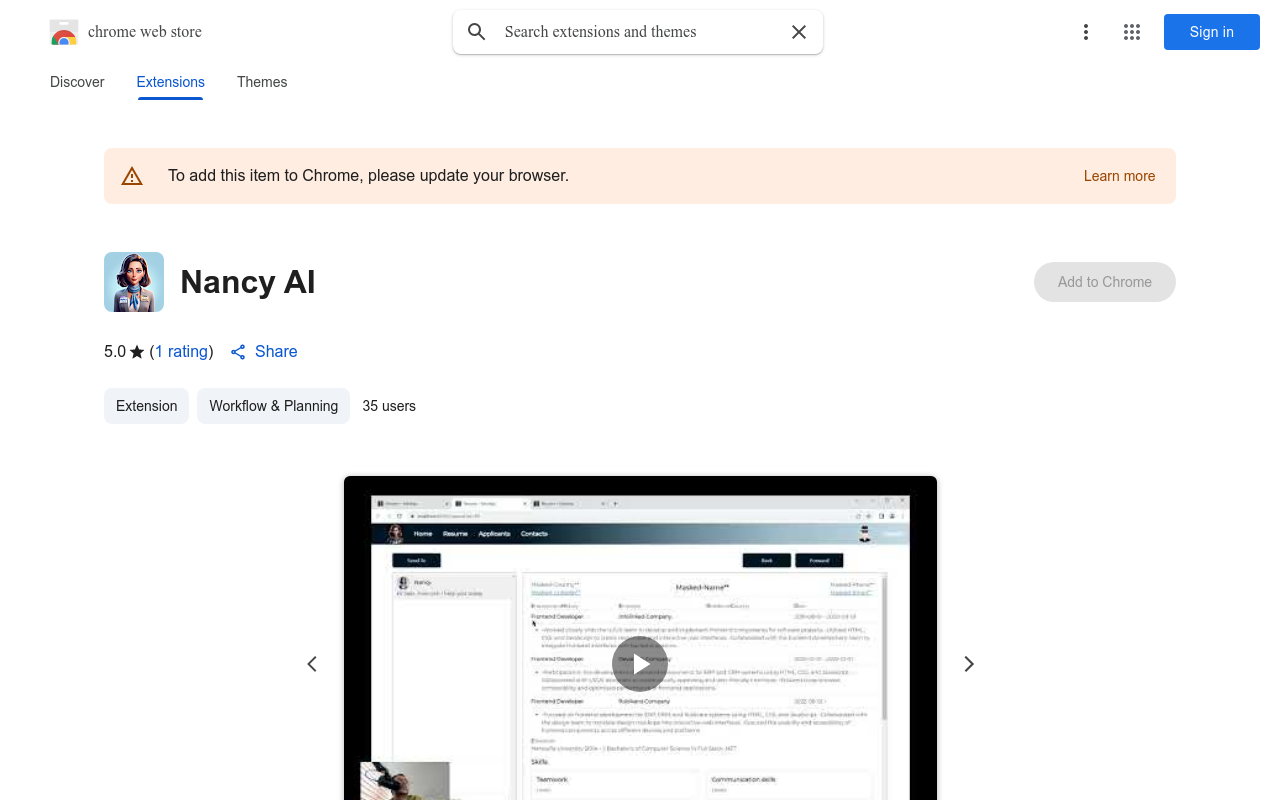The width and height of the screenshot is (1280, 800).
Task: Focus the Search extensions and themes field
Action: pos(638,32)
